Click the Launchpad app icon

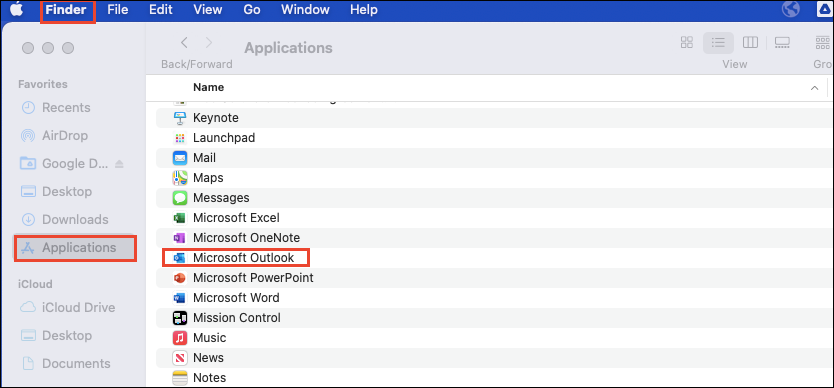(x=180, y=138)
